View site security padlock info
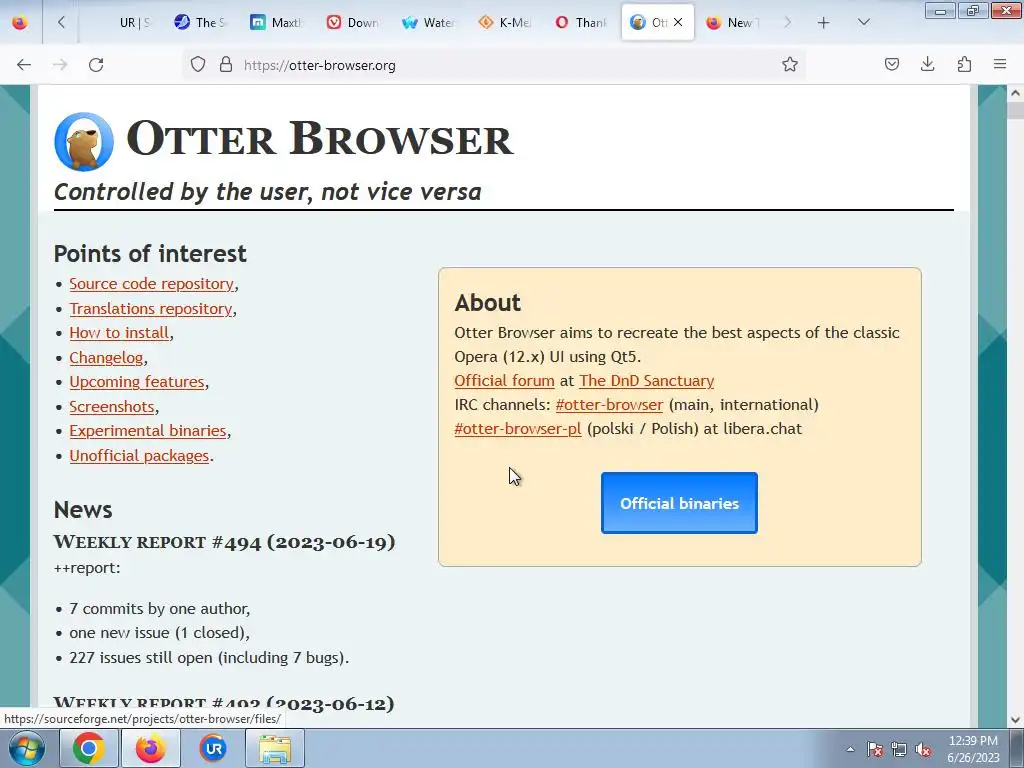This screenshot has width=1024, height=768. pyautogui.click(x=226, y=65)
